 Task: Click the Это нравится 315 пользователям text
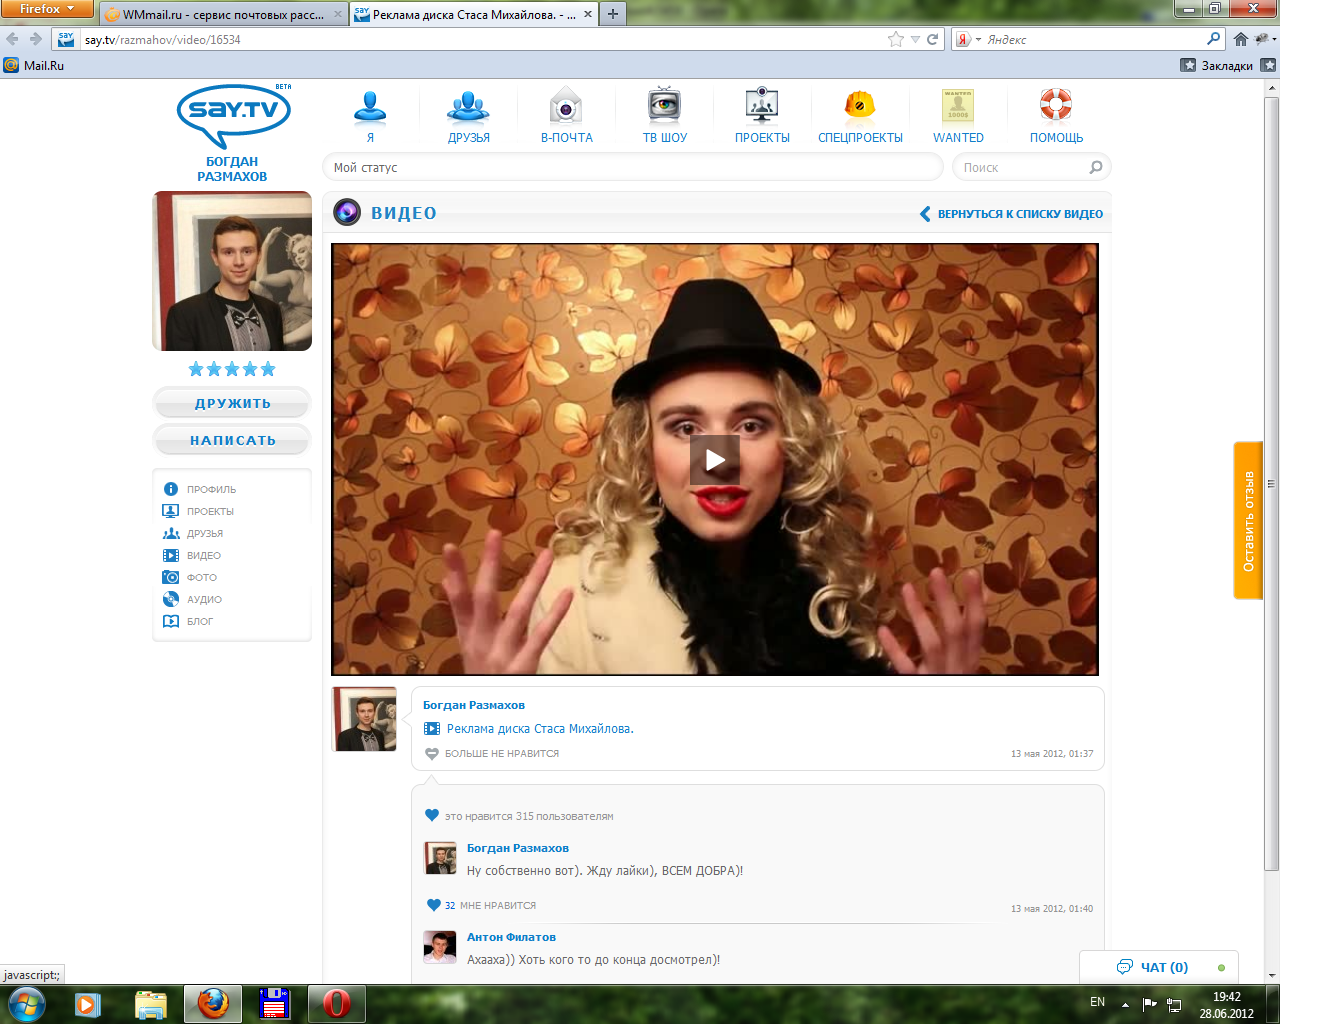529,816
